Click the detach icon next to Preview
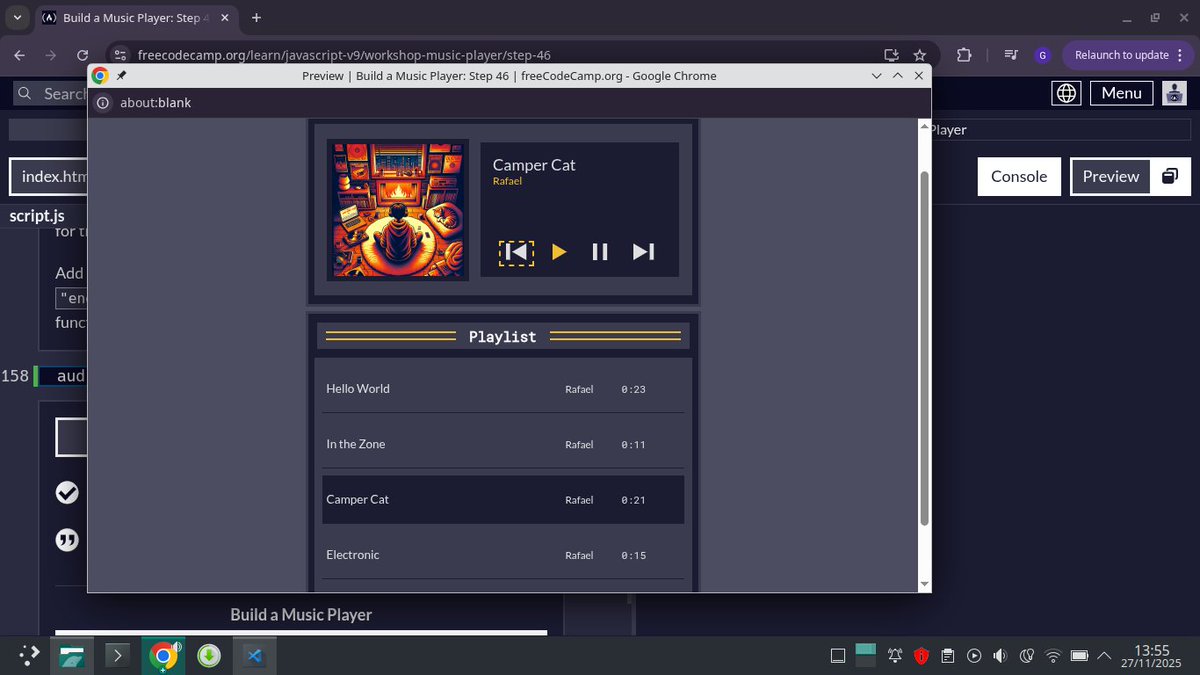This screenshot has width=1200, height=675. [x=1169, y=175]
